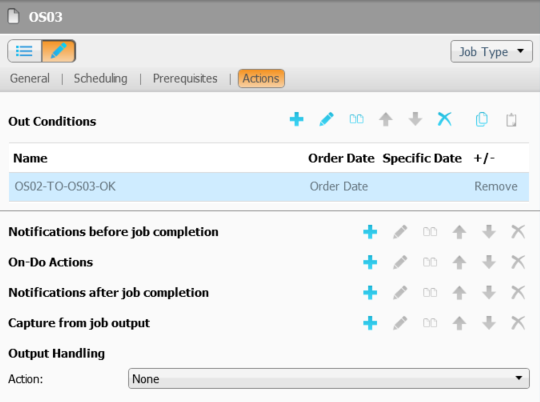Select the Actions tab
This screenshot has height=402, width=540.
(261, 79)
